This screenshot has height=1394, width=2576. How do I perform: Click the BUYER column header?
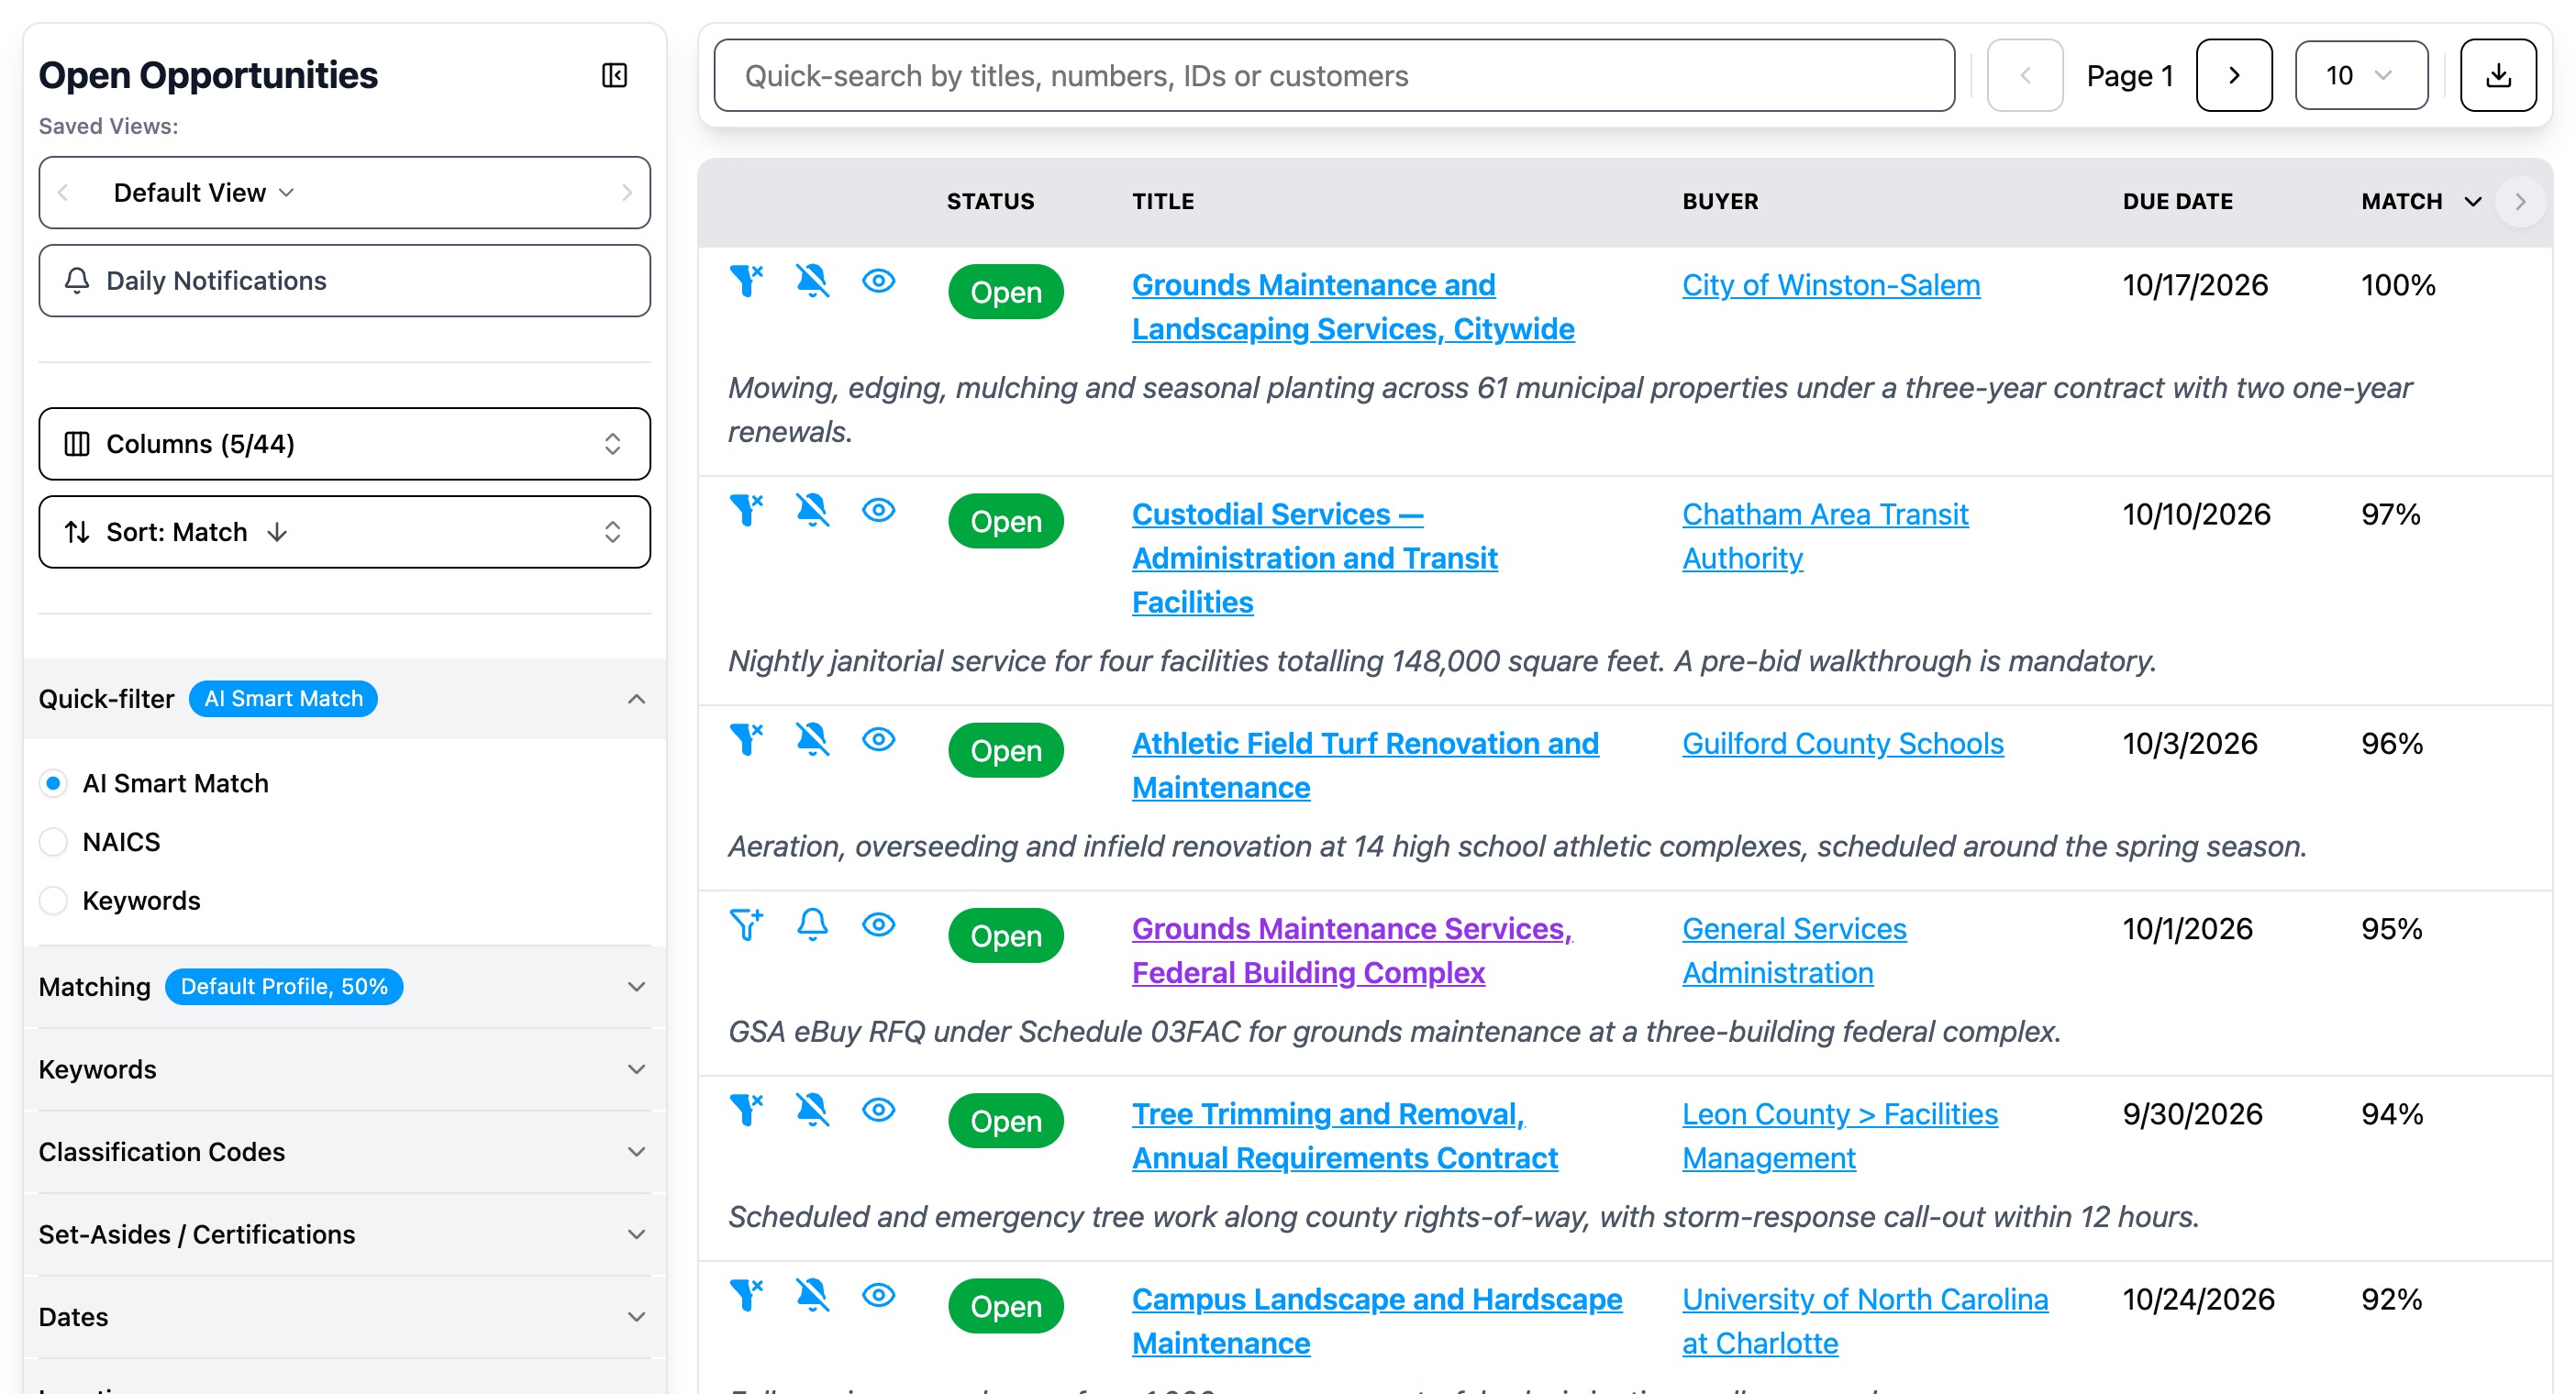click(1720, 201)
